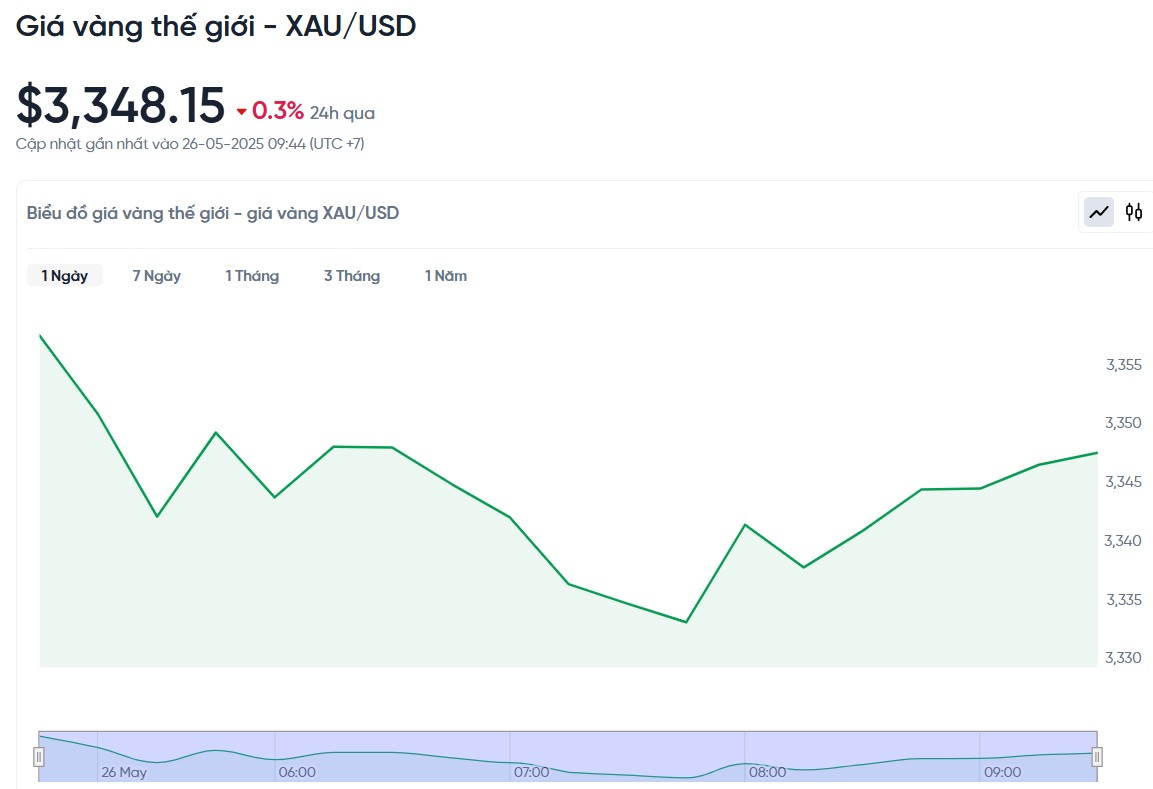
Task: Select the 7 Ngày time range
Action: [x=157, y=276]
